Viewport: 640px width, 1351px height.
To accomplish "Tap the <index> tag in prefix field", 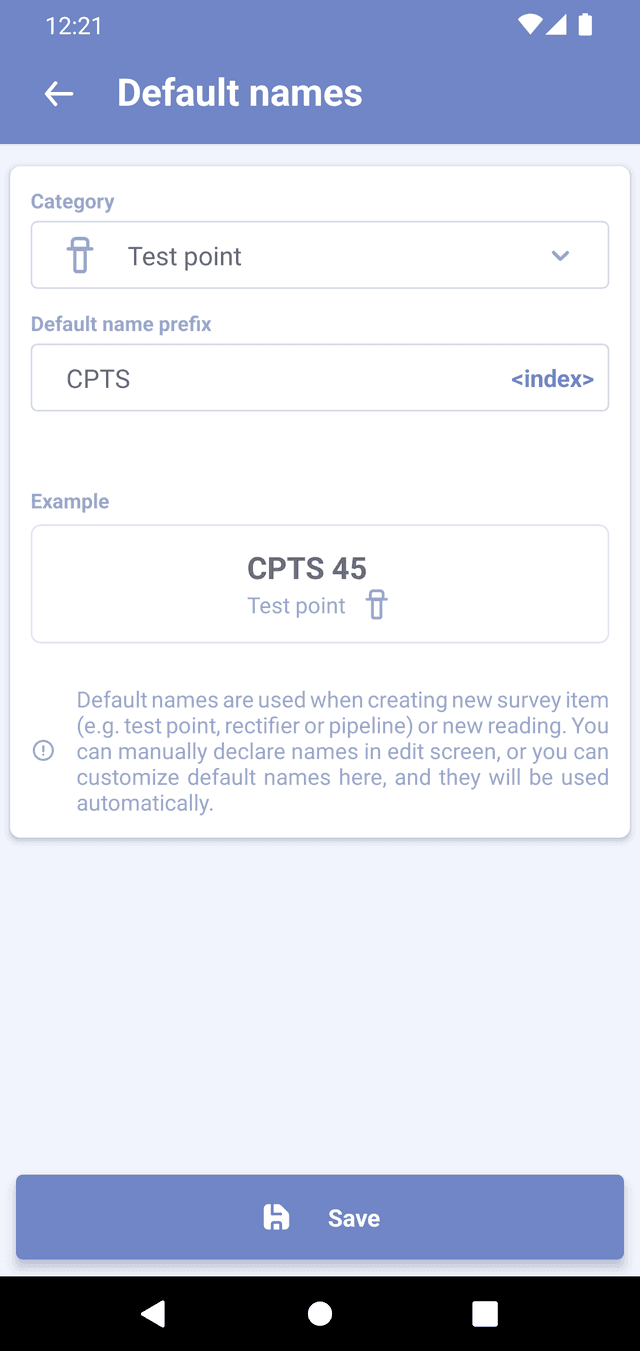I will click(552, 379).
